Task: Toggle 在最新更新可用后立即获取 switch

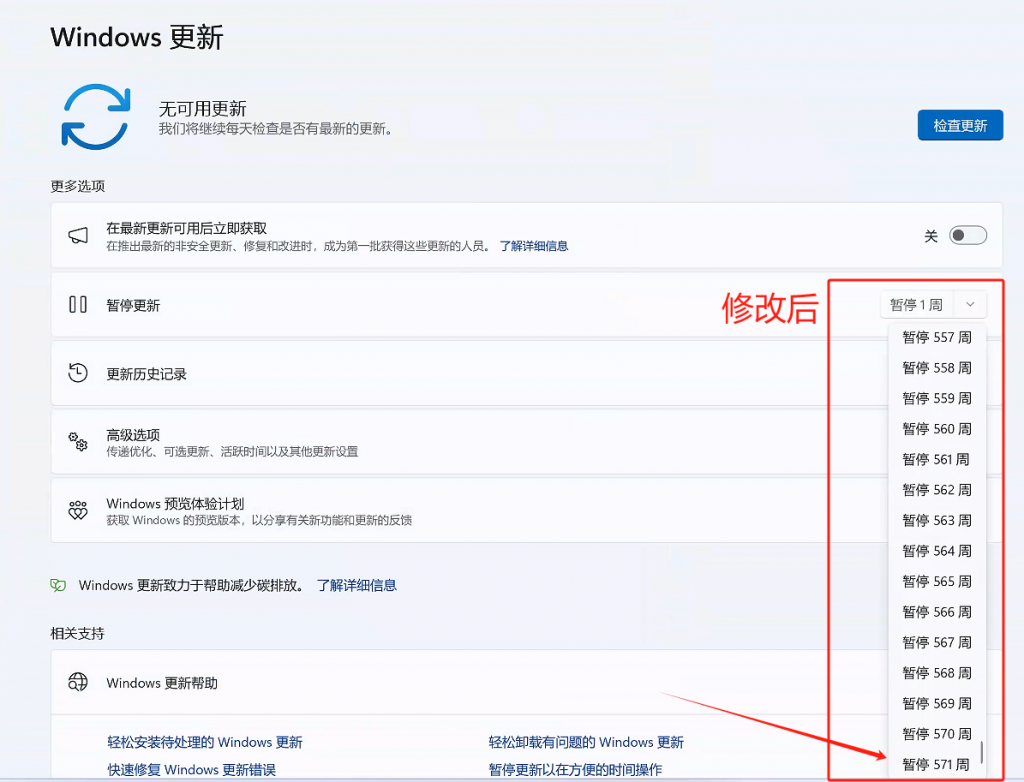Action: tap(968, 235)
